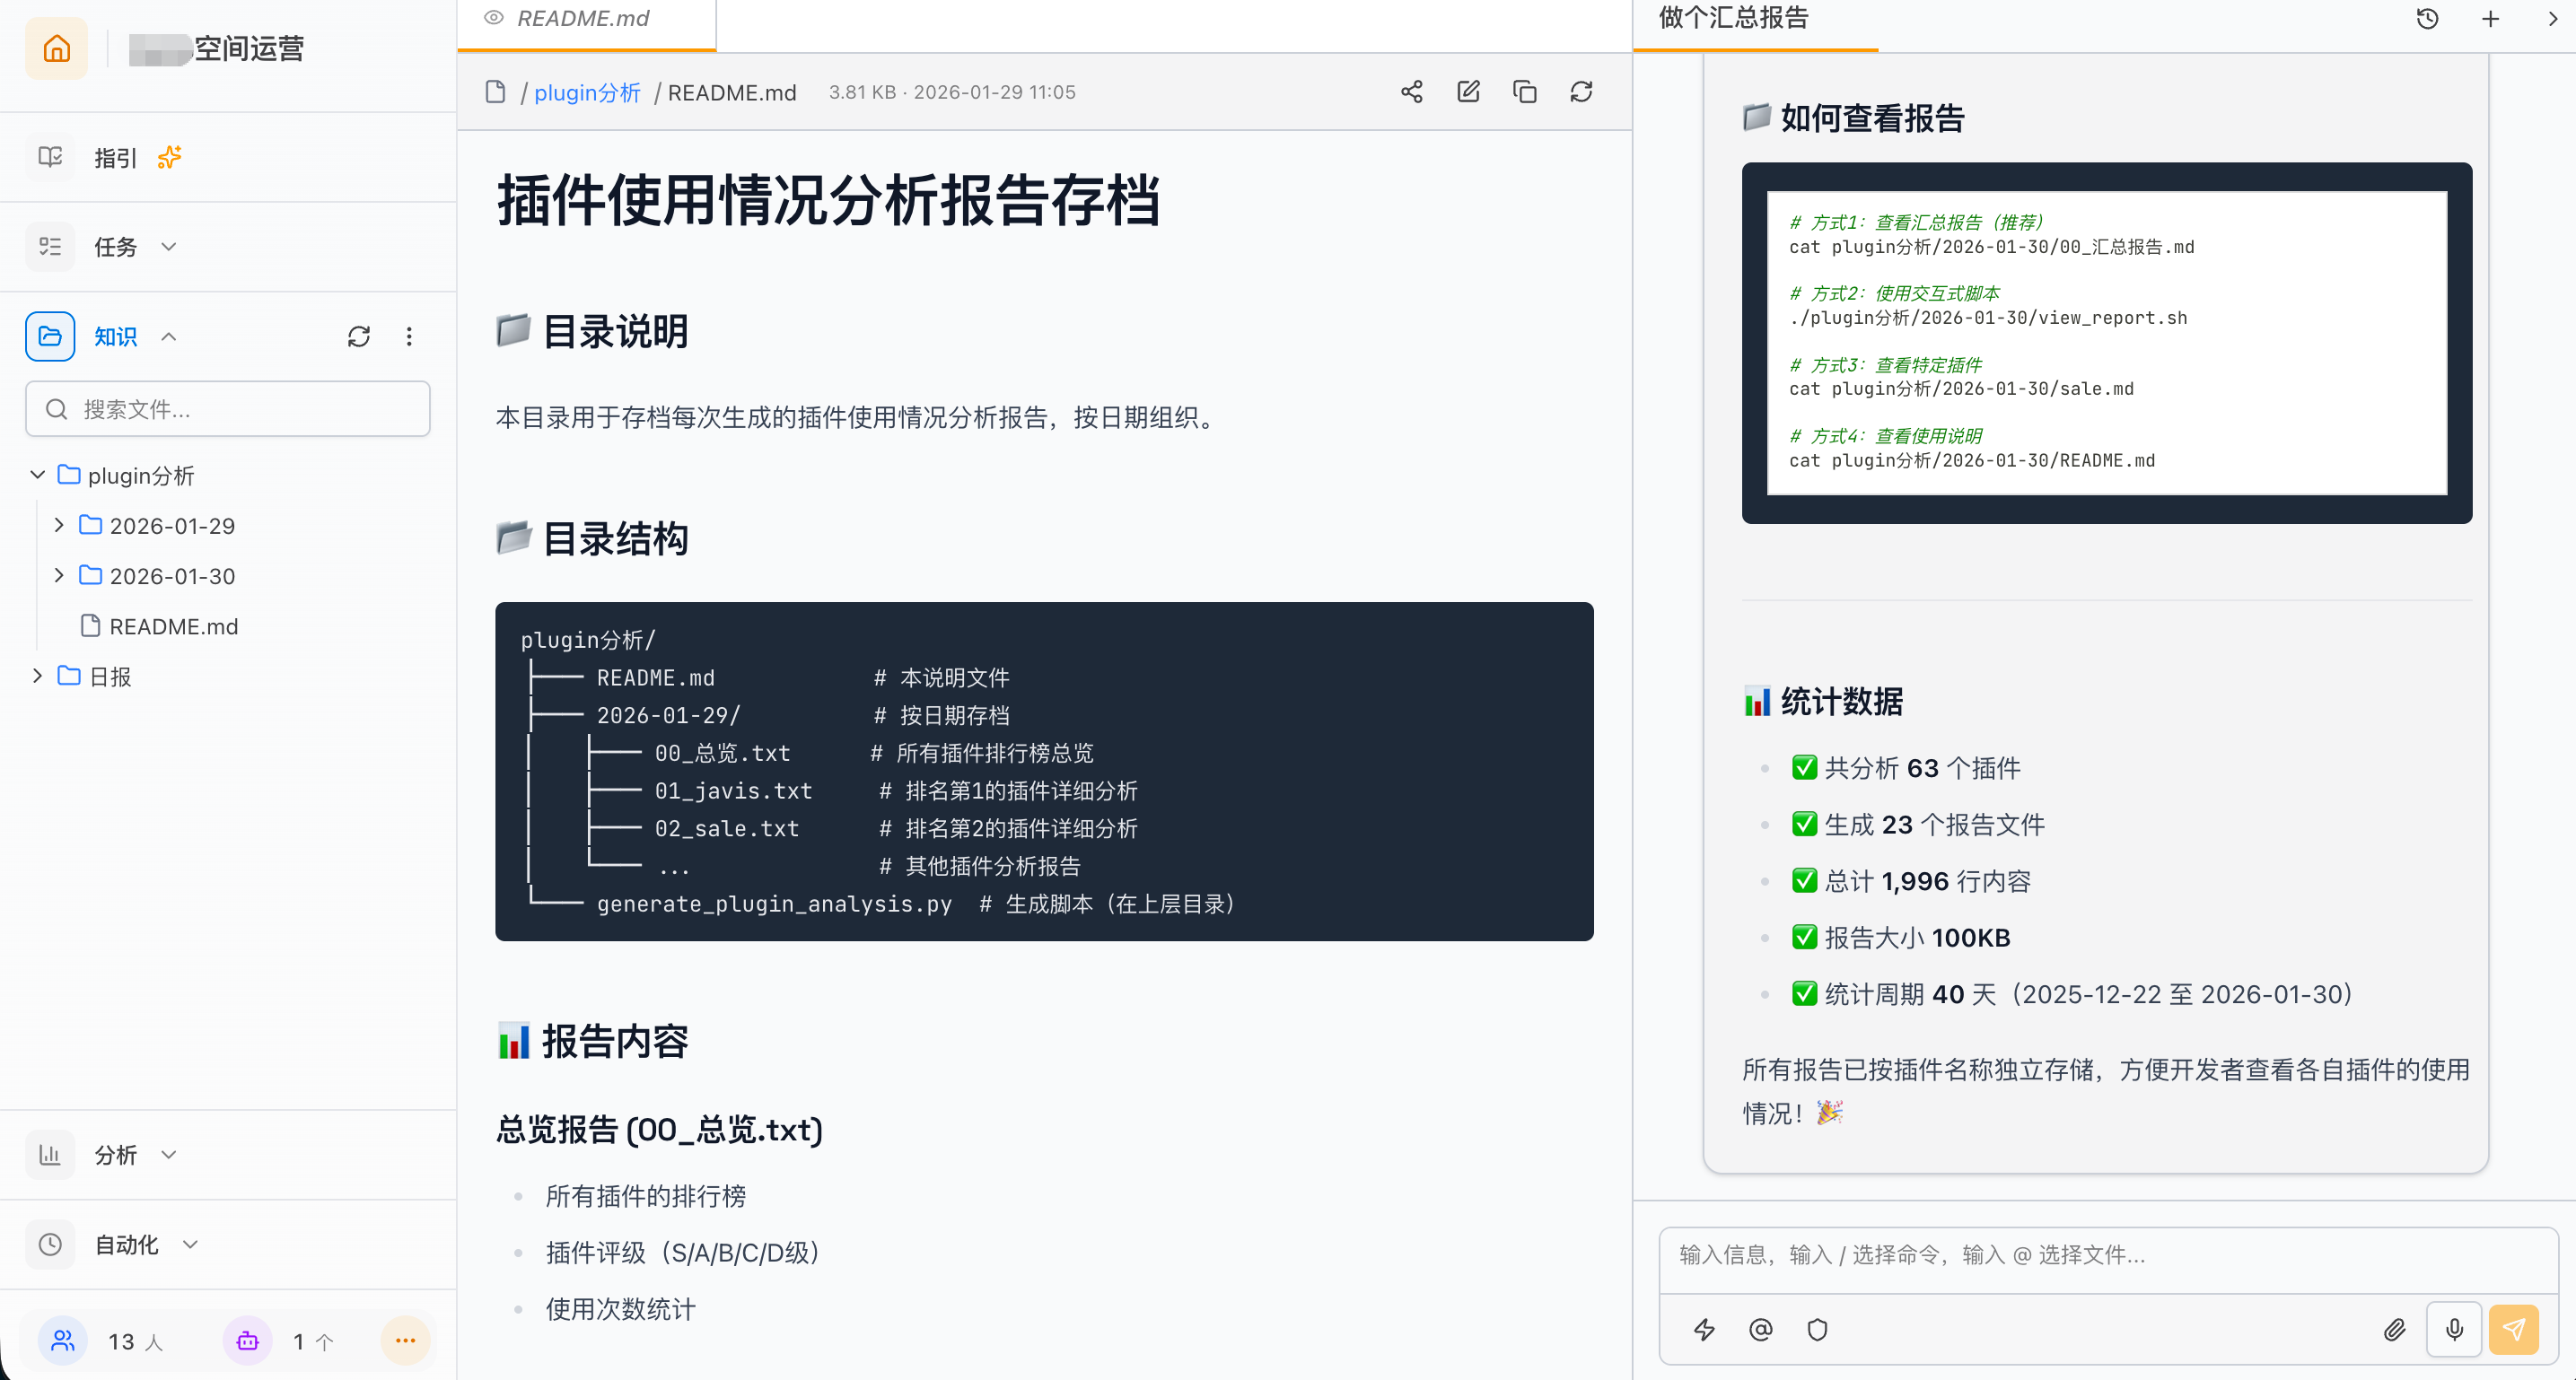The image size is (2576, 1380).
Task: Click the share icon above the README
Action: click(x=1411, y=91)
